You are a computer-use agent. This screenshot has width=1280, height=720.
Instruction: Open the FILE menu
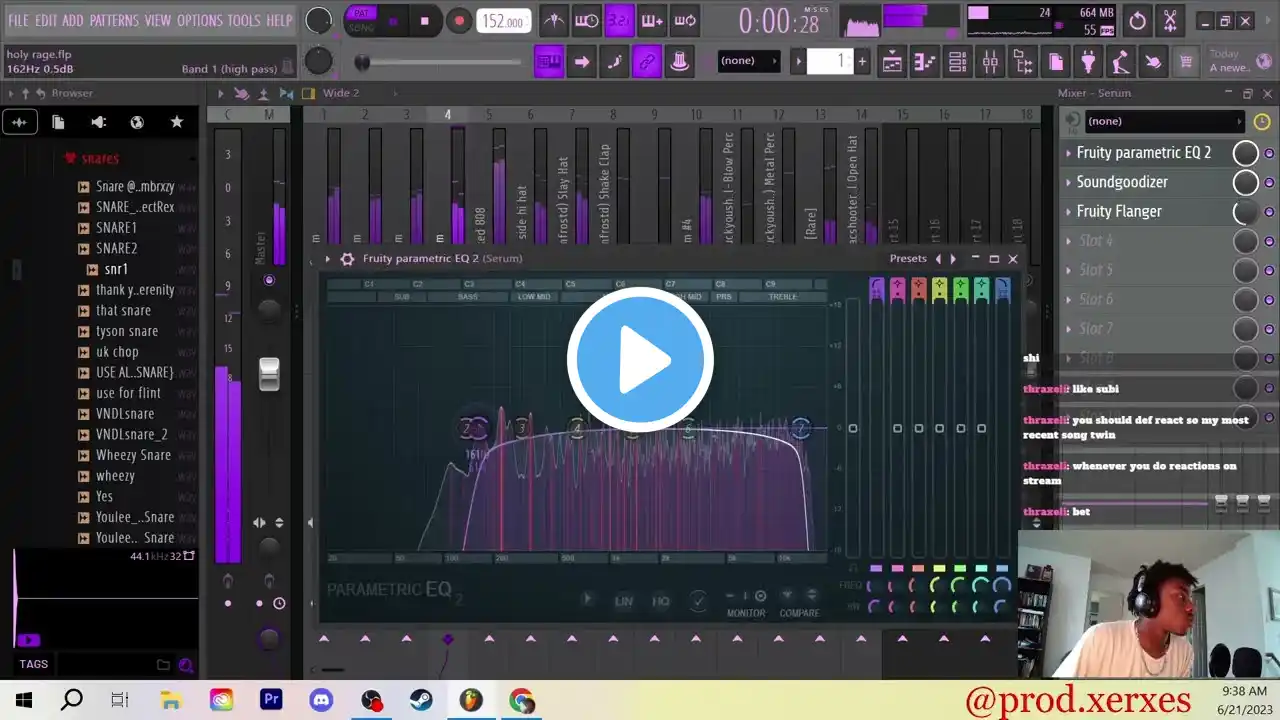[18, 20]
